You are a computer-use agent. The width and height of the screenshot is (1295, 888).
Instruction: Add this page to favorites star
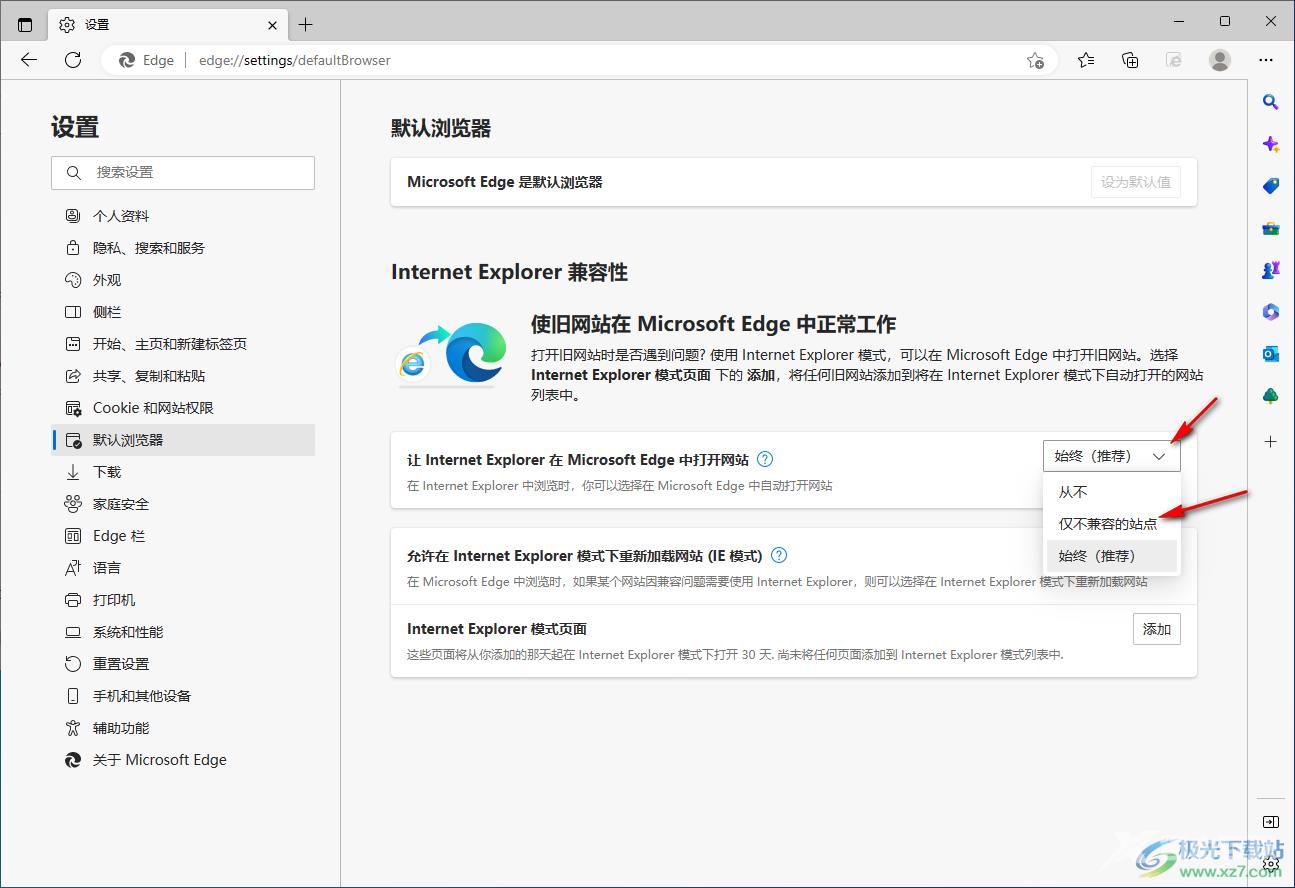coord(1035,60)
